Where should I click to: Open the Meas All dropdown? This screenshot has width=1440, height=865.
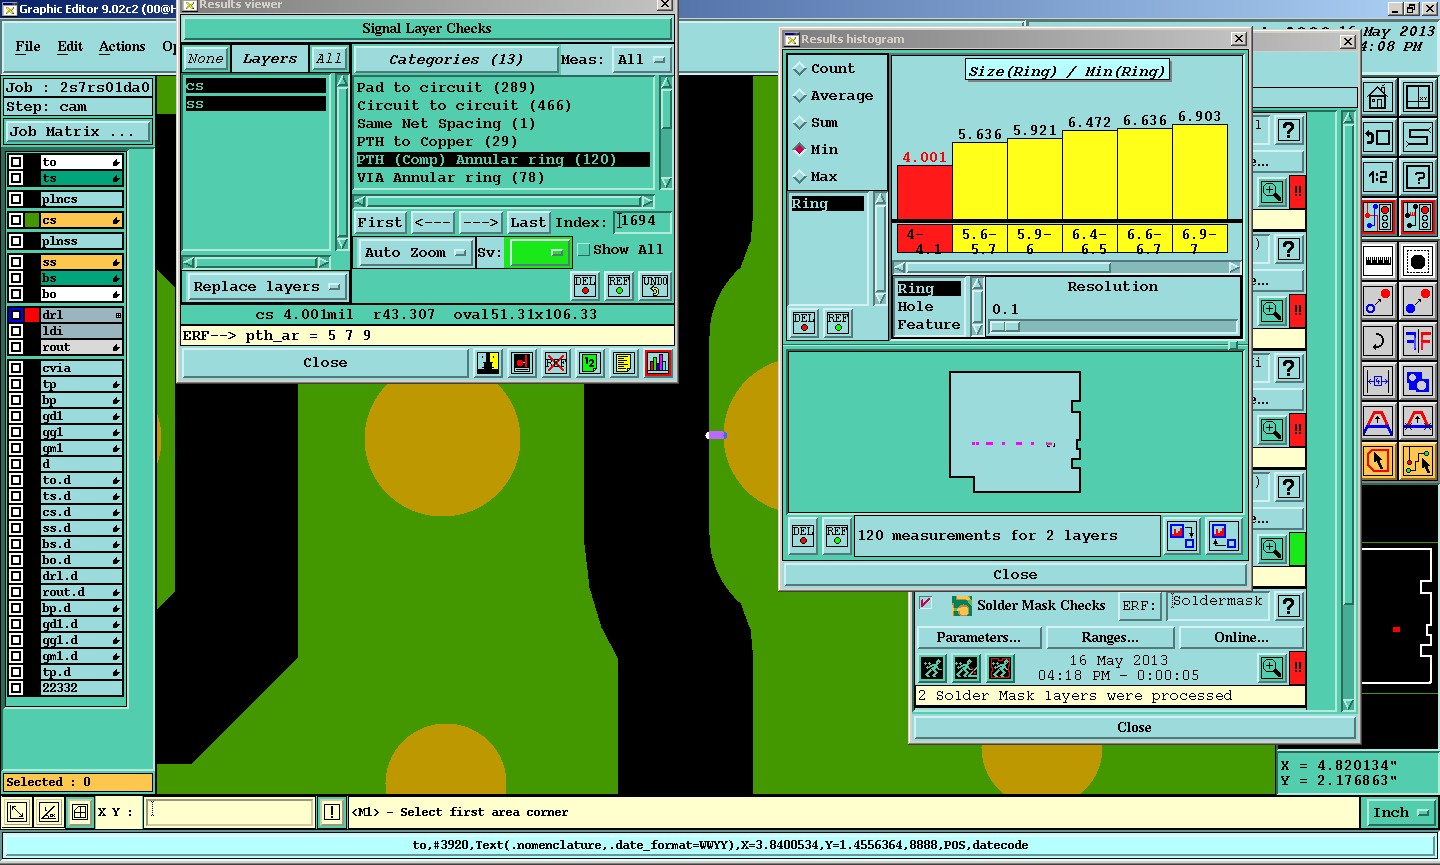point(641,60)
